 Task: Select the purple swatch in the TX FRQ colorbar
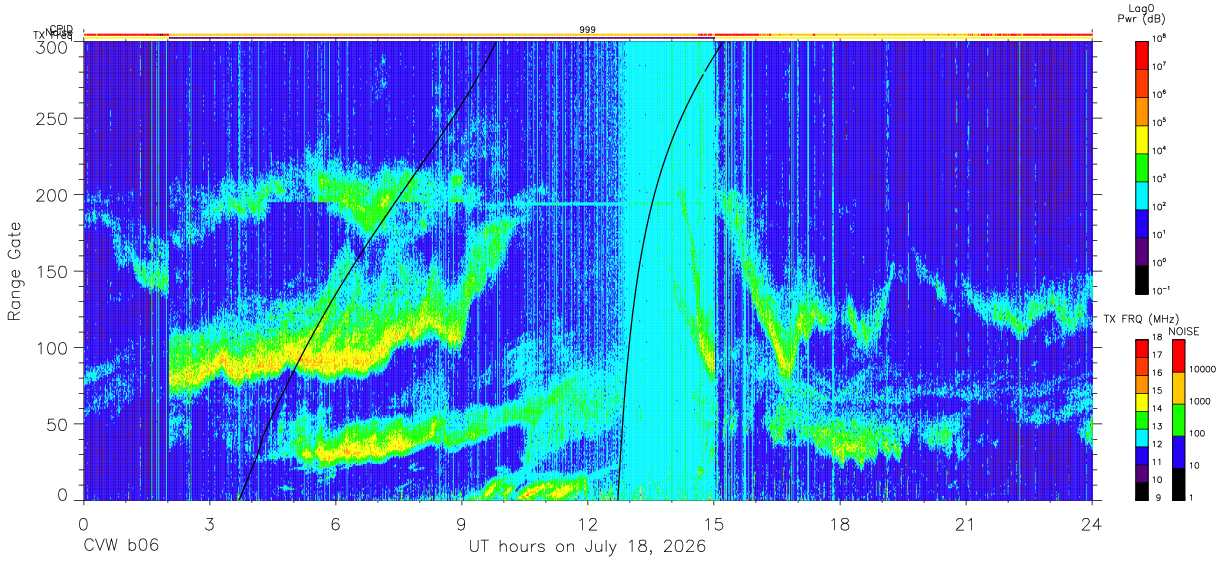click(1142, 474)
